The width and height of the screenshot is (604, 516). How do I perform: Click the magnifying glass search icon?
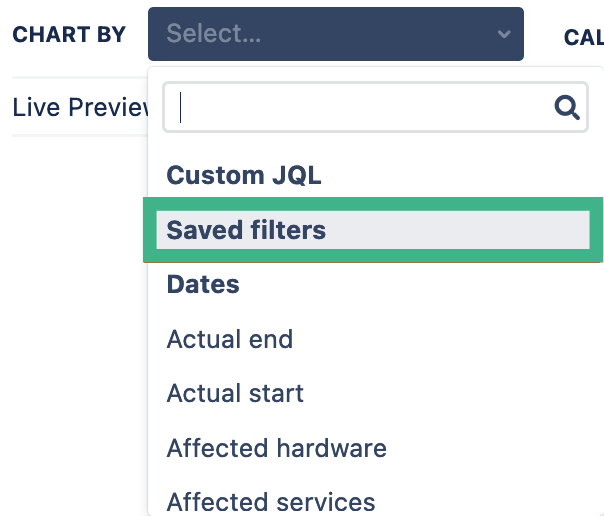point(567,107)
